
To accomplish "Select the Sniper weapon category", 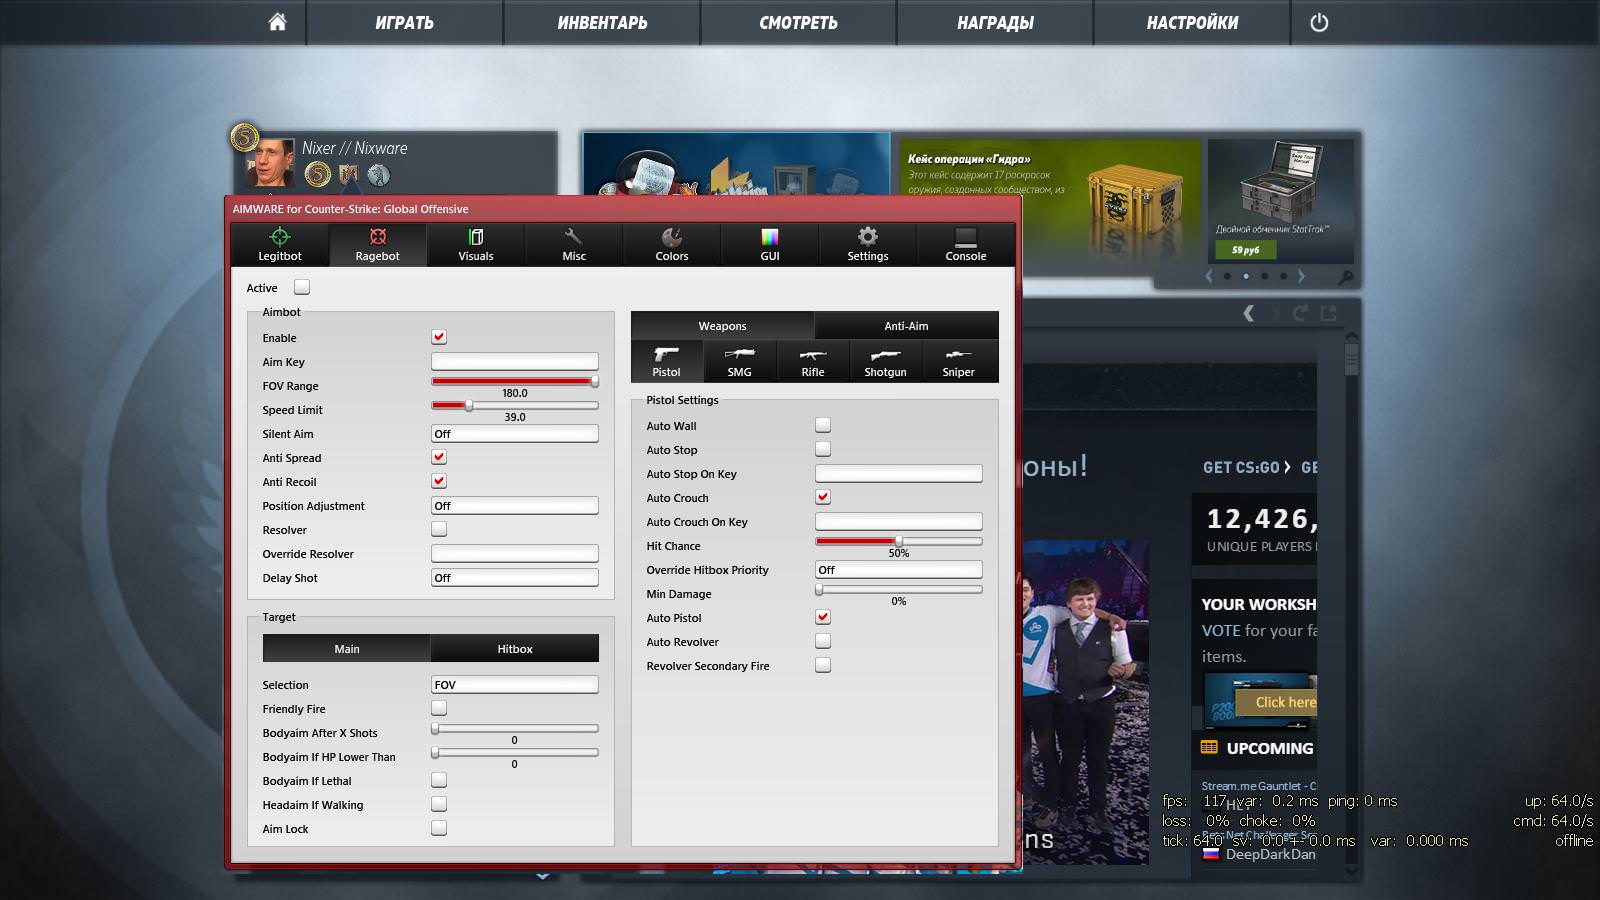I will click(x=958, y=361).
